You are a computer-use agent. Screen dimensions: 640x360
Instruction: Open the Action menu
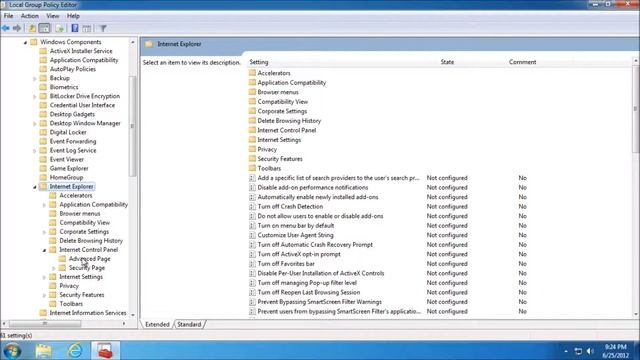[30, 16]
